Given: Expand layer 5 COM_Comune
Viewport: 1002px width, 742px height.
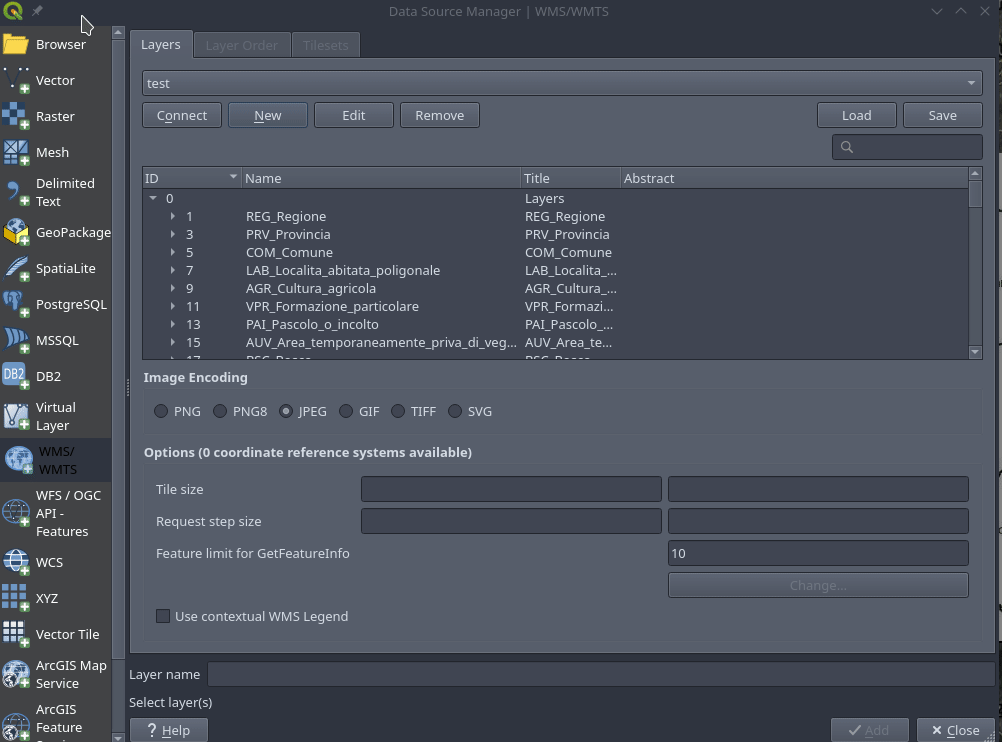Looking at the screenshot, I should point(173,252).
